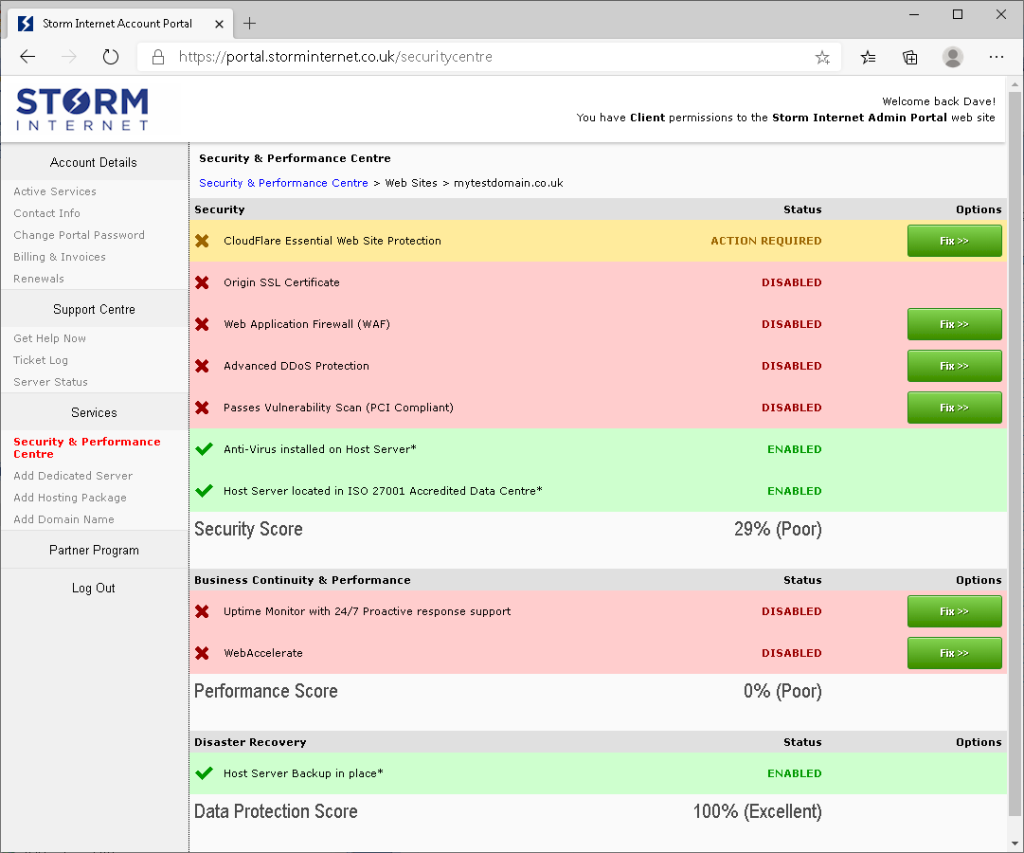
Task: Click the ACTION REQUIRED status text
Action: click(766, 241)
